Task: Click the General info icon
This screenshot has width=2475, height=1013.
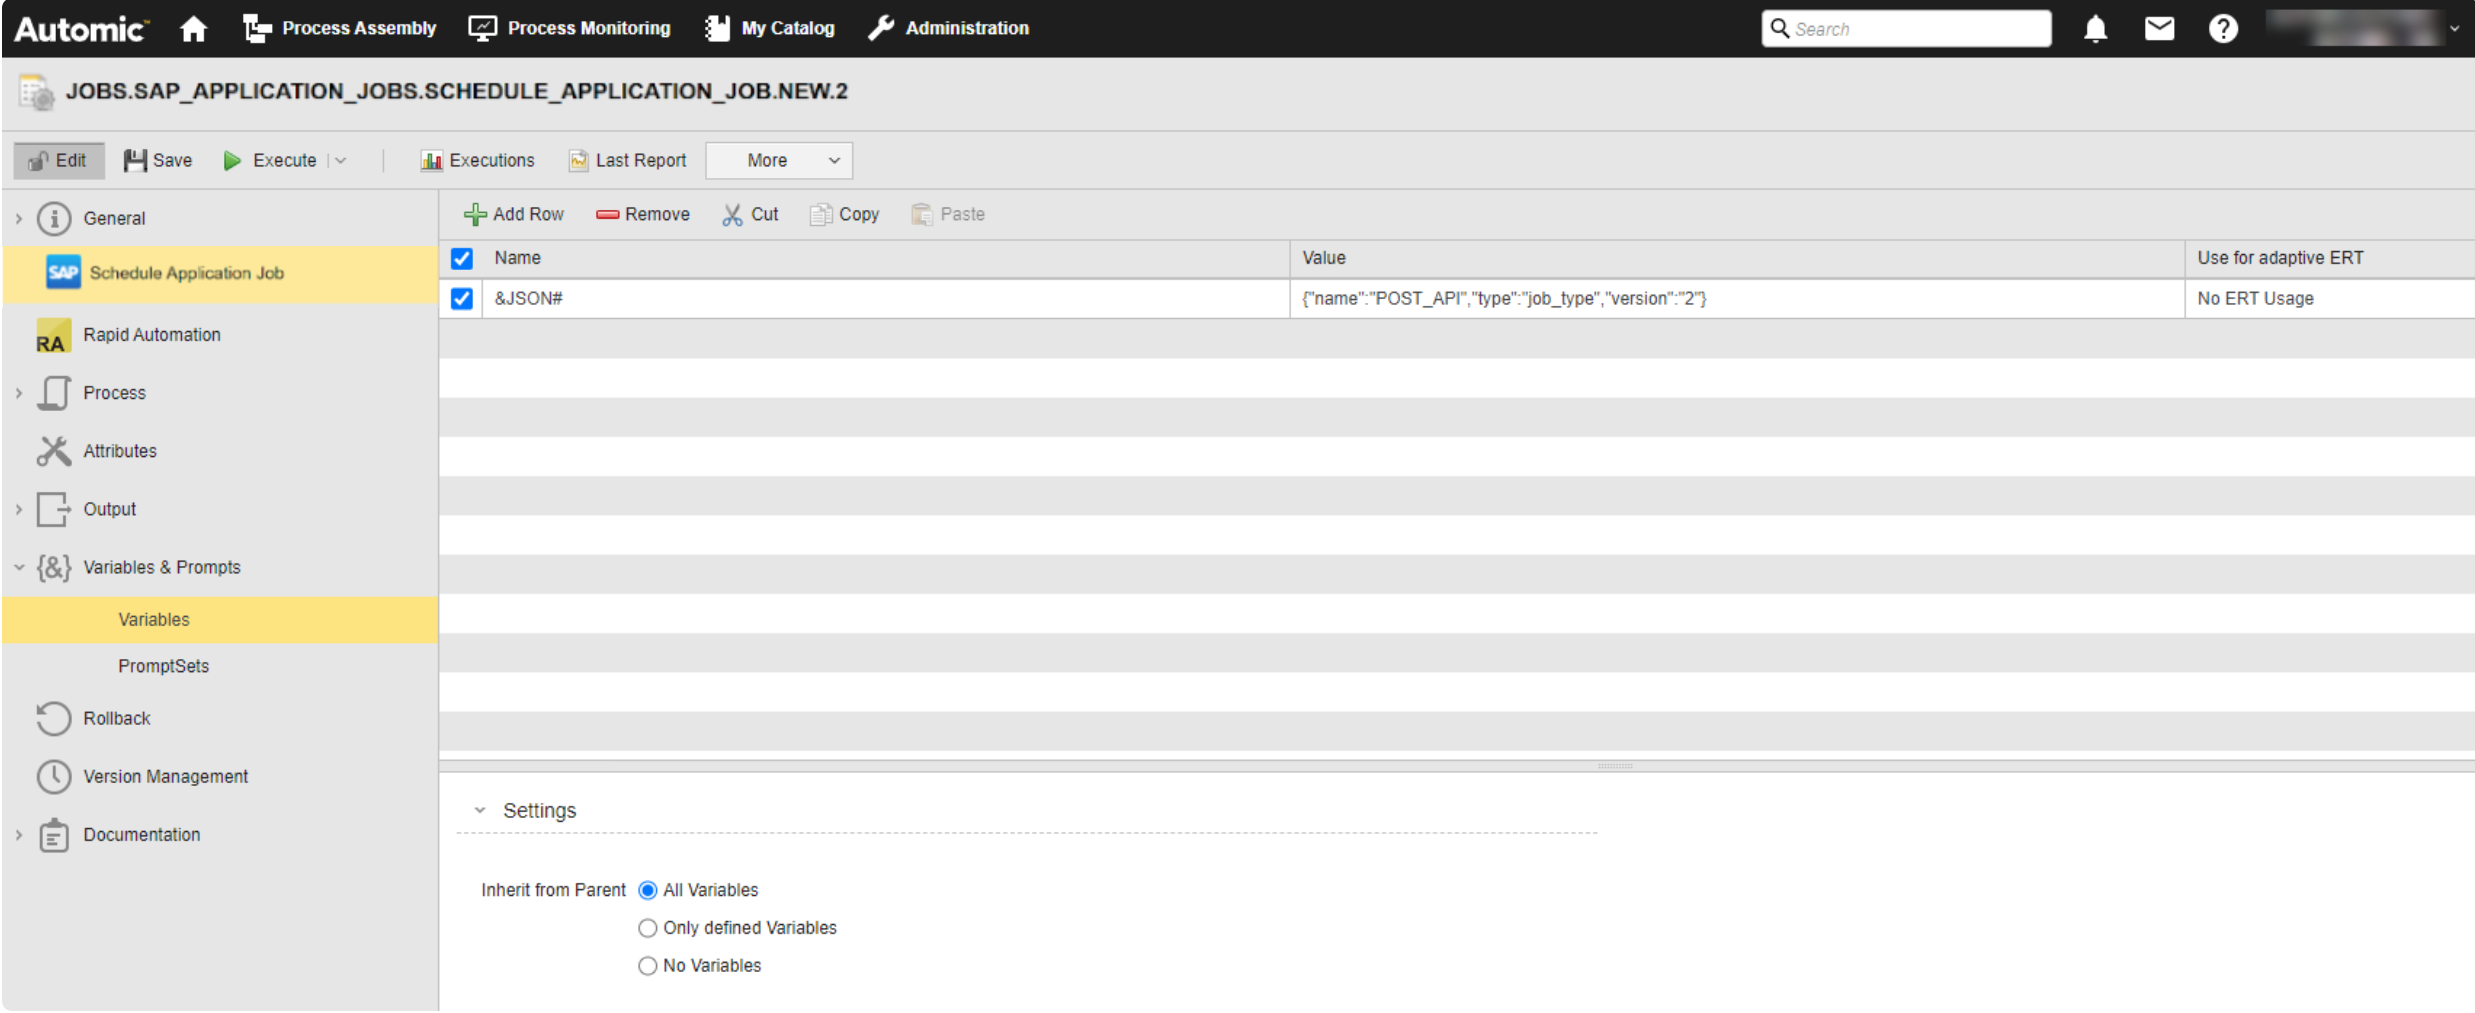Action: (54, 218)
